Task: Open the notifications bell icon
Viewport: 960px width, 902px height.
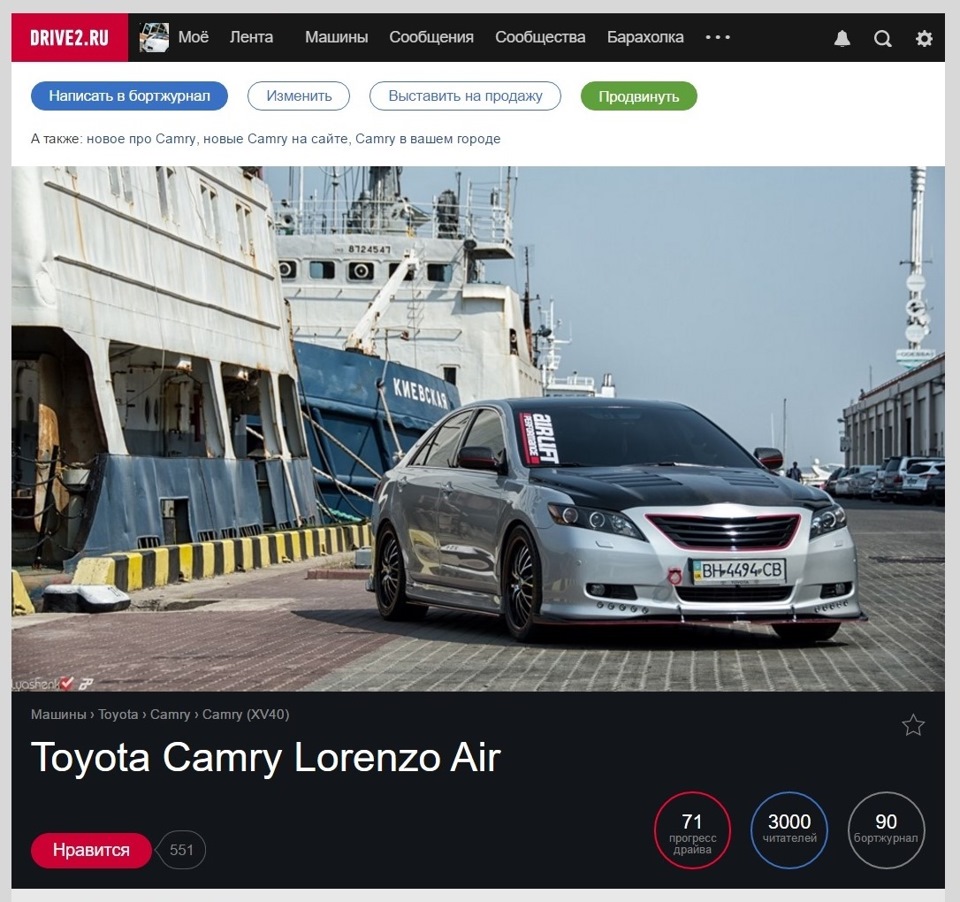Action: (842, 38)
